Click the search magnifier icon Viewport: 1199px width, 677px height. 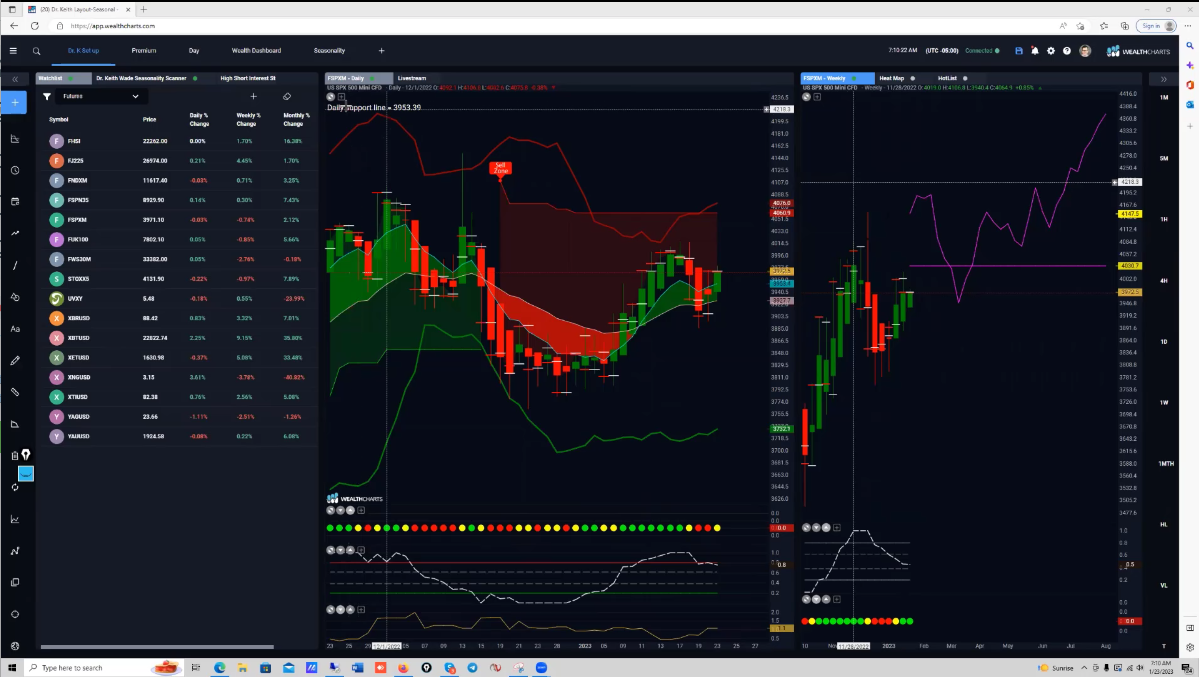[36, 51]
